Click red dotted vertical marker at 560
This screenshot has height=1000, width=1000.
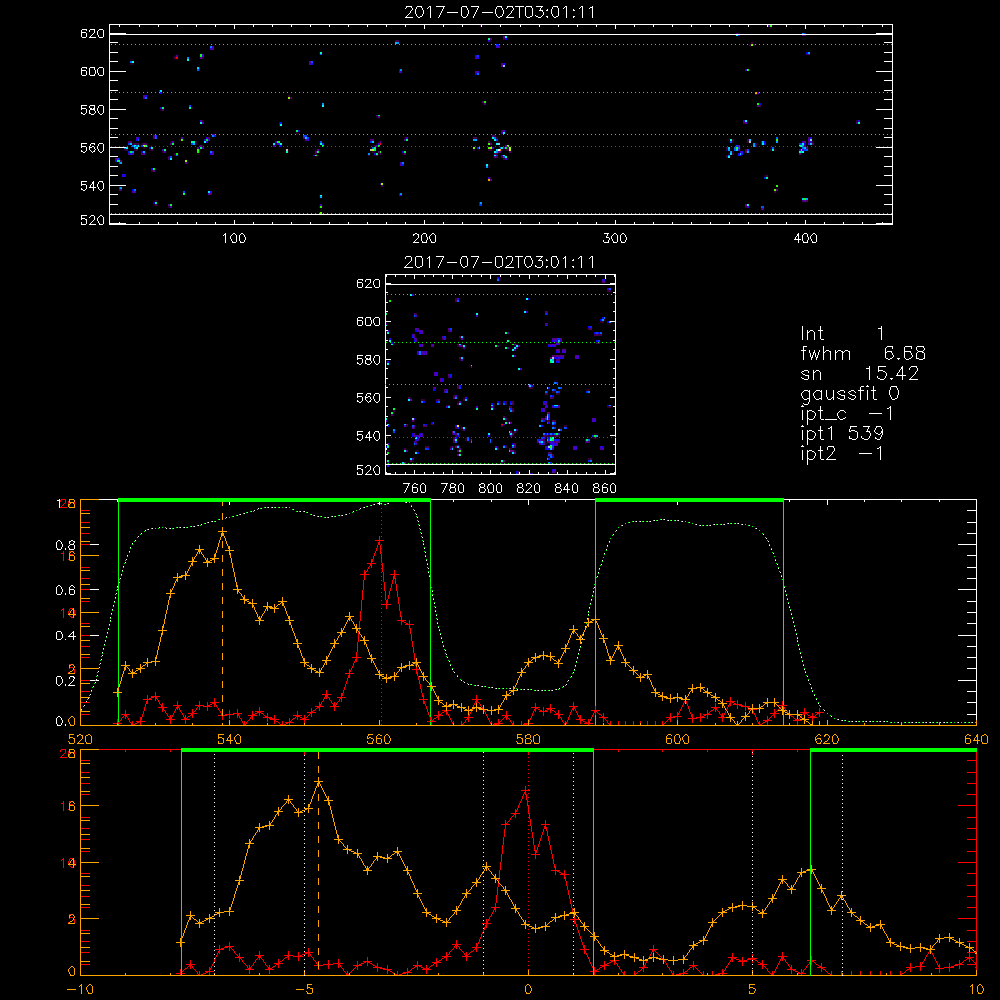pos(381,612)
